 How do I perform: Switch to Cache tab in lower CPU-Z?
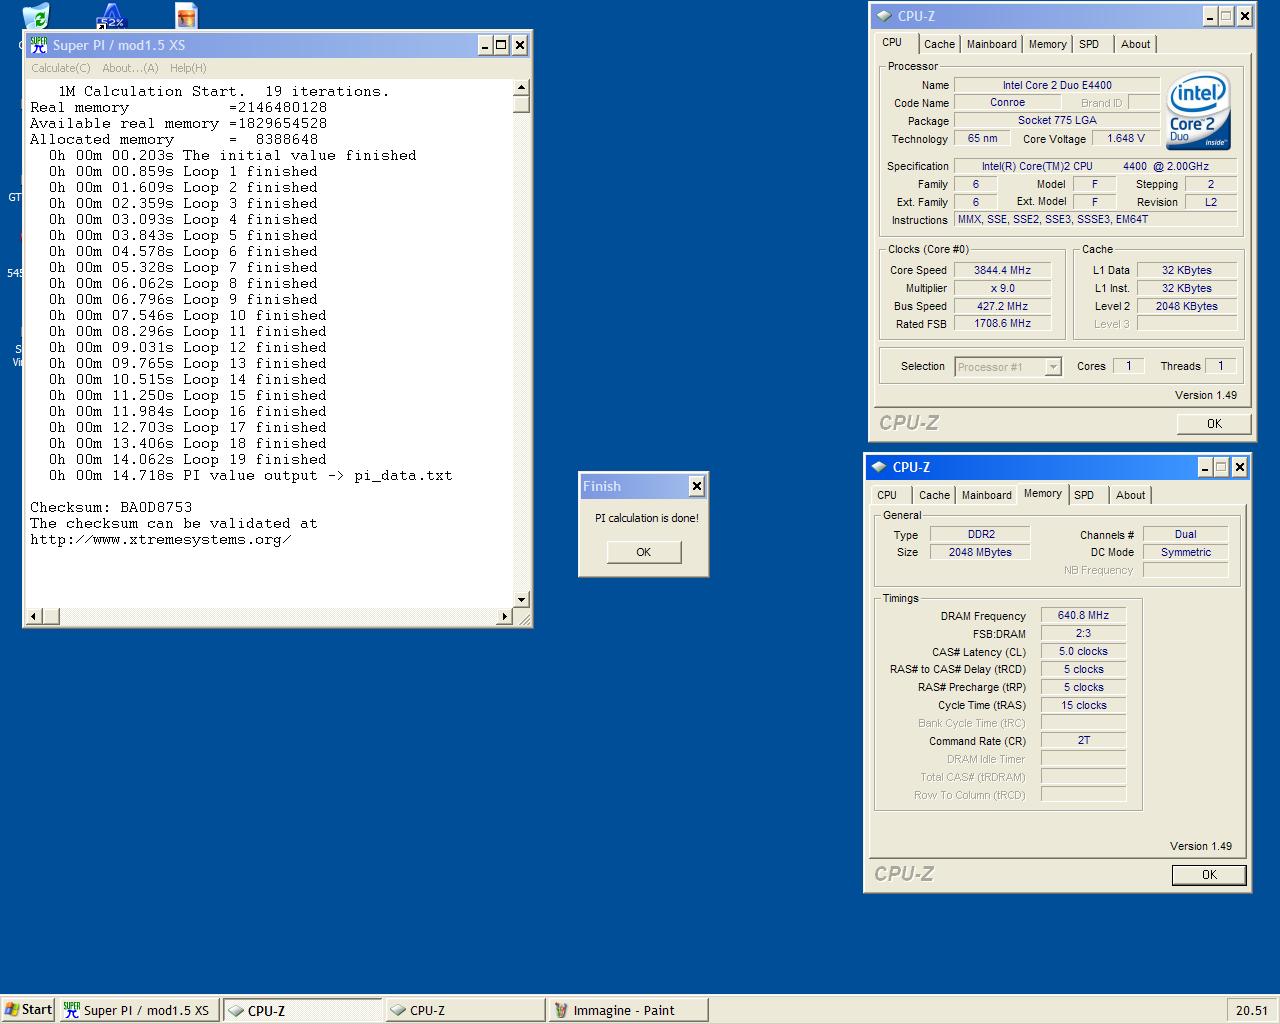[x=934, y=495]
